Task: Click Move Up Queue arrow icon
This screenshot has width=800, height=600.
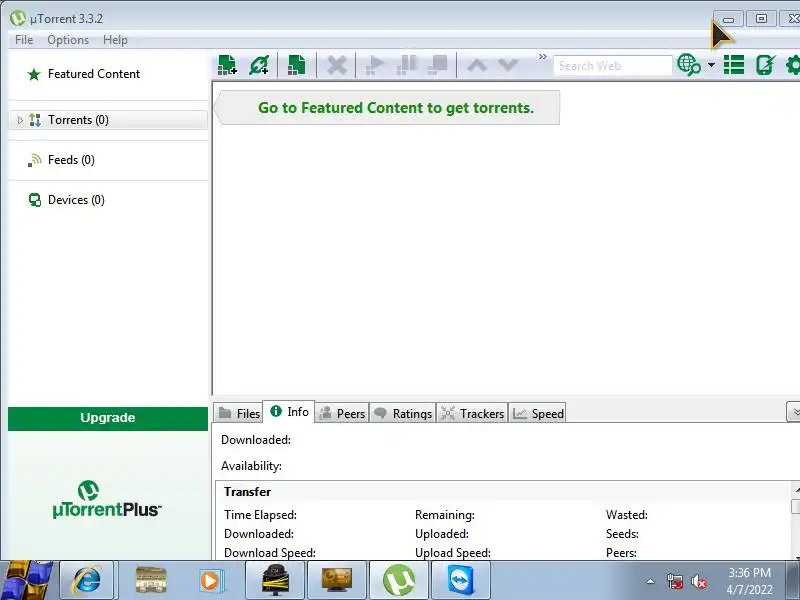Action: pyautogui.click(x=477, y=65)
